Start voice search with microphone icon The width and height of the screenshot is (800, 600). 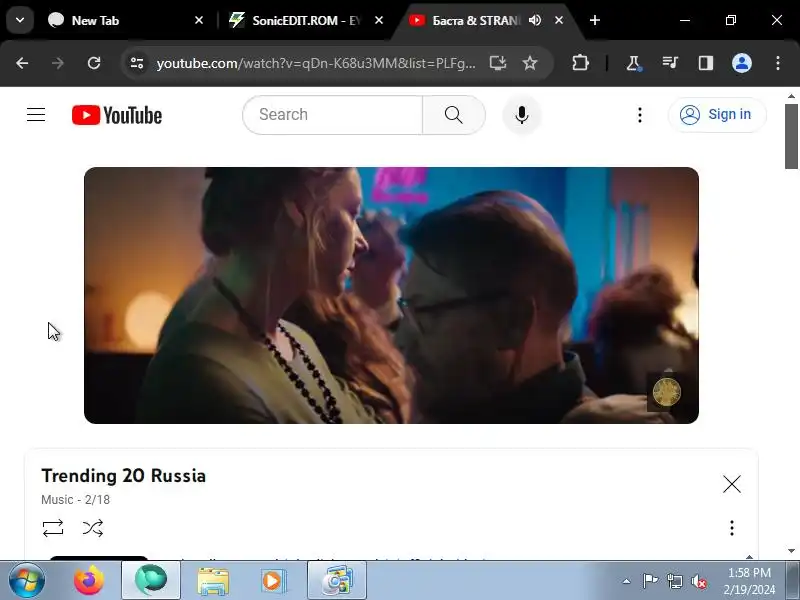(x=521, y=115)
